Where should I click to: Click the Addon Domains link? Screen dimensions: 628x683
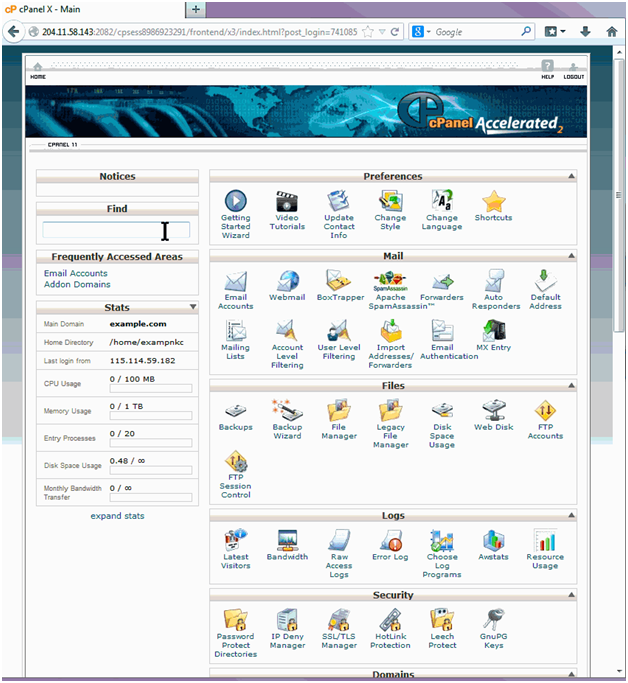77,284
